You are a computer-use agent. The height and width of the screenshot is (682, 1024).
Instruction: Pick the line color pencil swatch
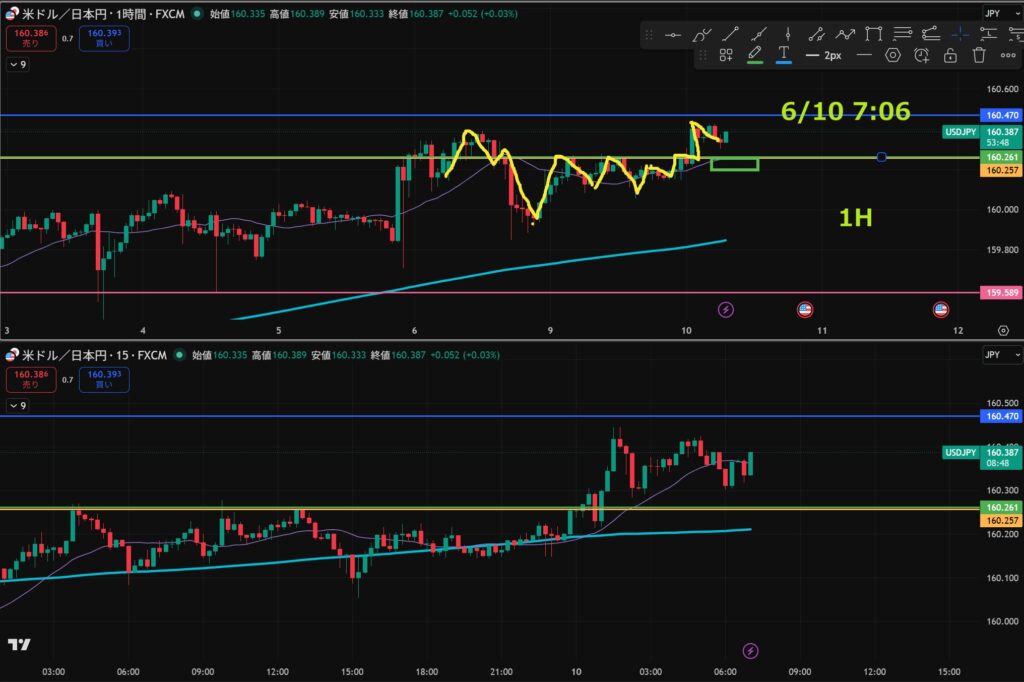point(754,55)
